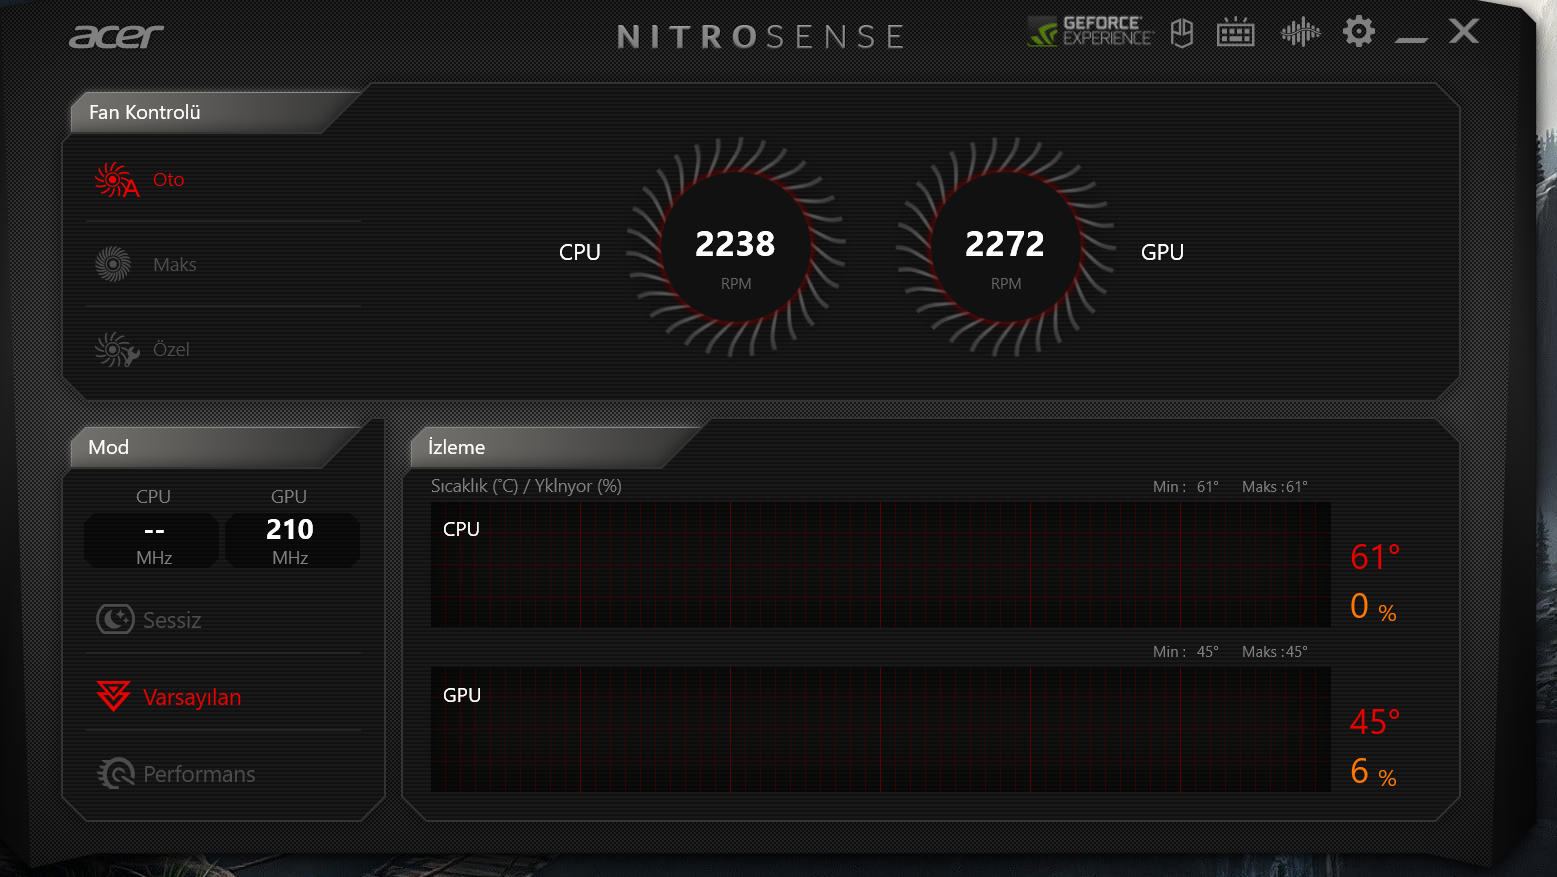Image resolution: width=1557 pixels, height=877 pixels.
Task: Click the GPU load 6 % reading
Action: point(1373,771)
